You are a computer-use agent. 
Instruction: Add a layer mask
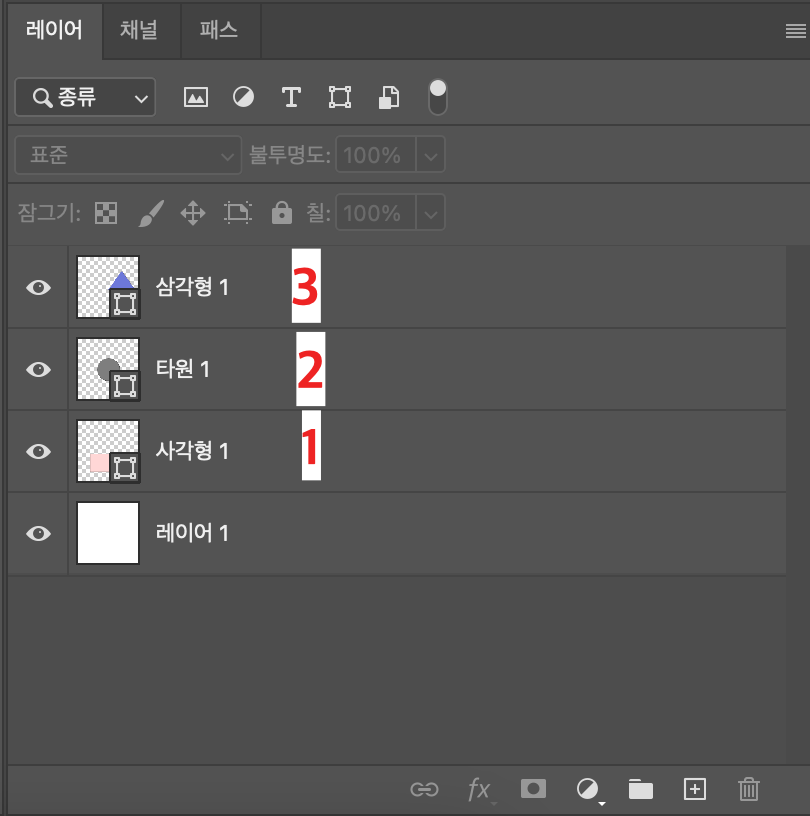[533, 789]
